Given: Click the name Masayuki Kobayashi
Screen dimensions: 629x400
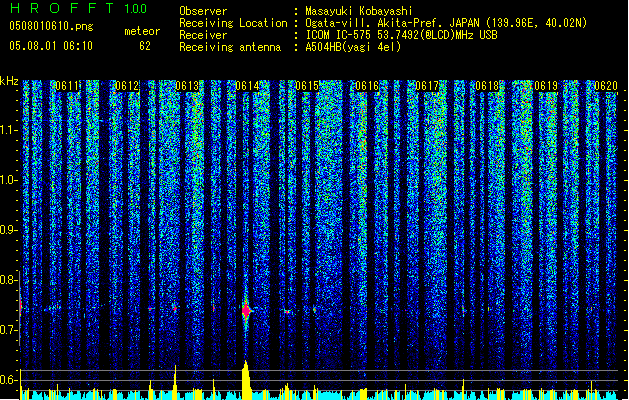Looking at the screenshot, I should [359, 11].
